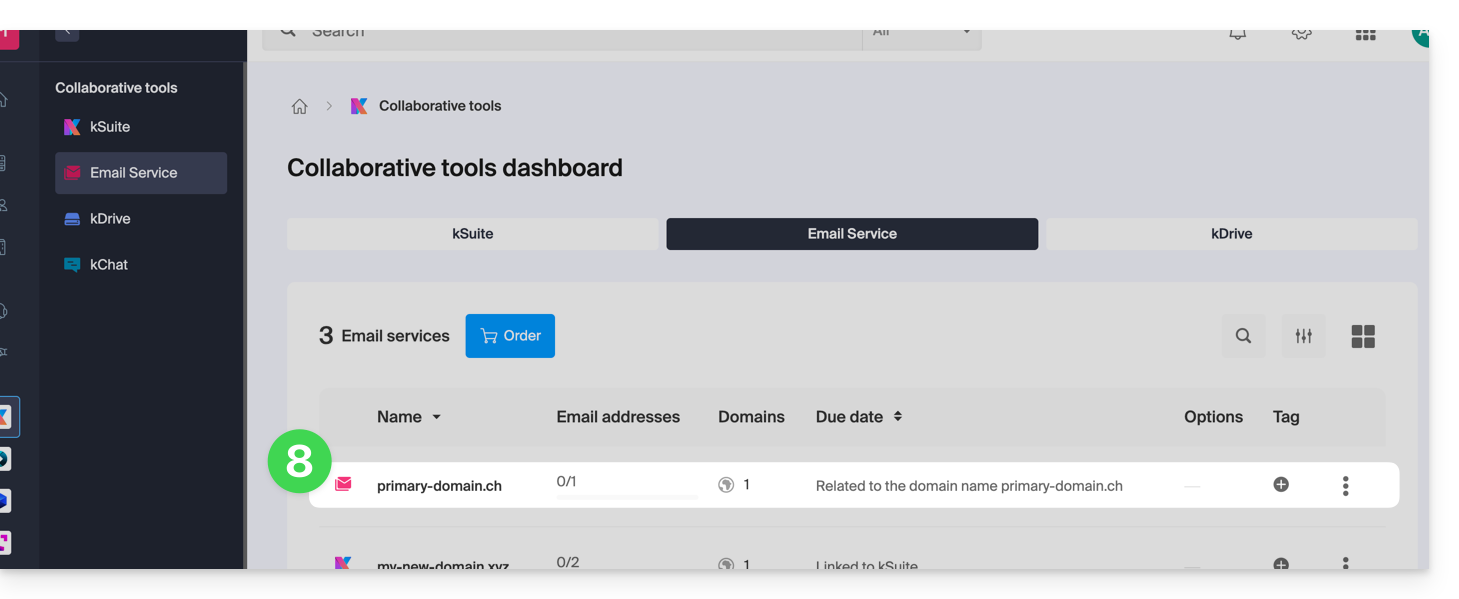The height and width of the screenshot is (599, 1459).
Task: Click the globe domains icon for primary-domain.ch
Action: [x=726, y=485]
